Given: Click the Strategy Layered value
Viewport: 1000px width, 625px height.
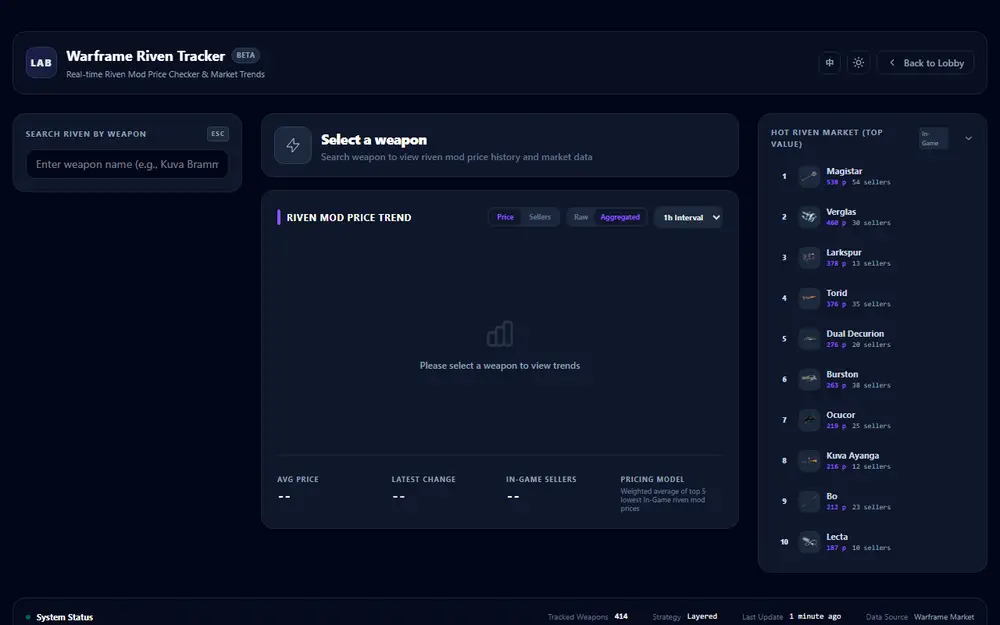Looking at the screenshot, I should pyautogui.click(x=702, y=617).
